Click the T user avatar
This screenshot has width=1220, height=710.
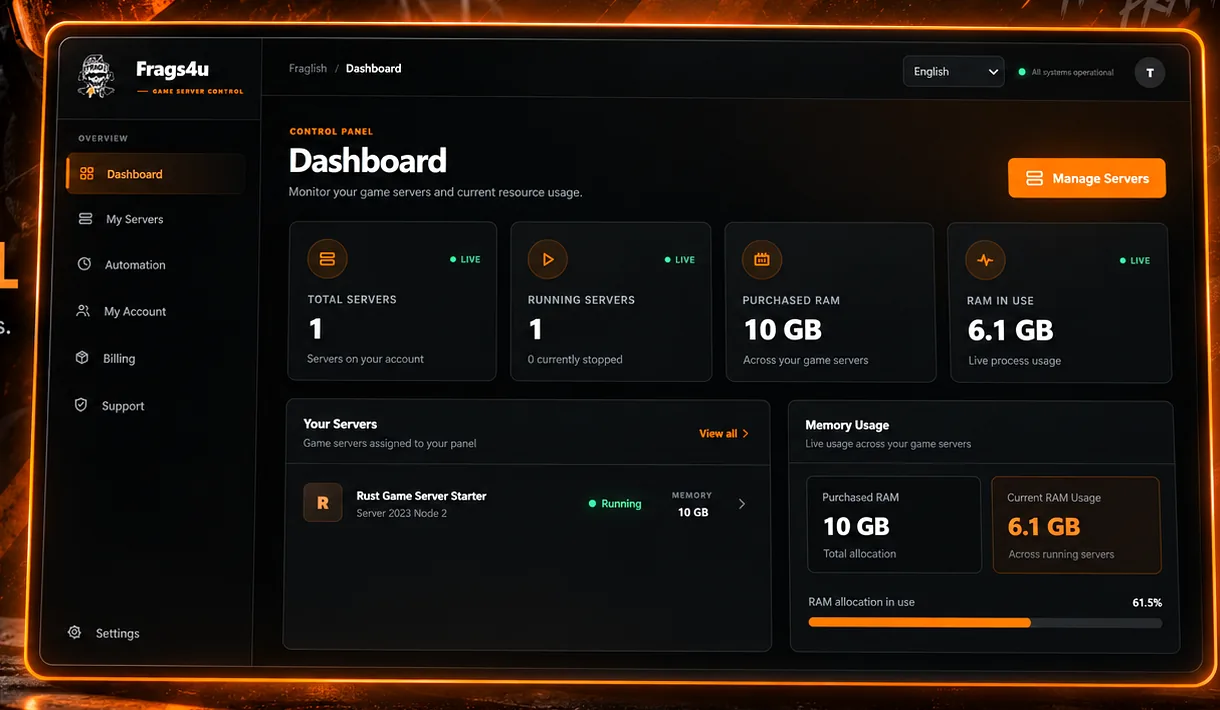coord(1150,73)
